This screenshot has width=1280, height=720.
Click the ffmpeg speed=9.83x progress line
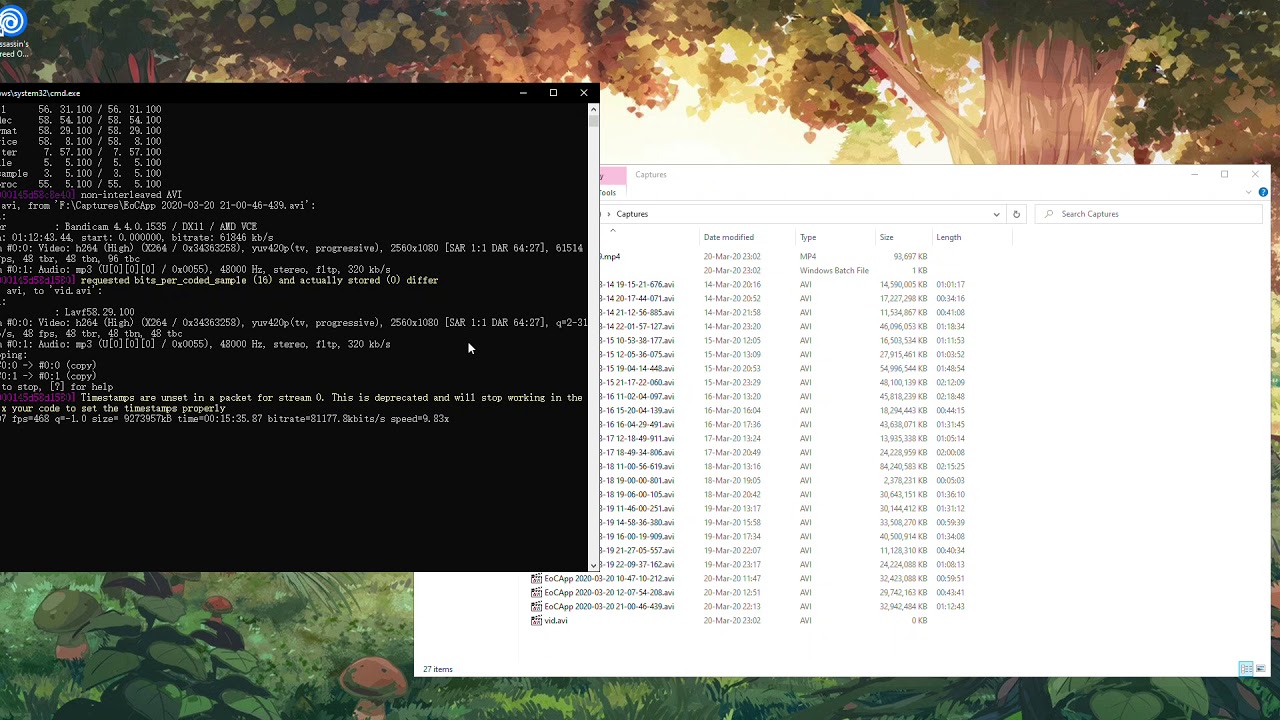pyautogui.click(x=225, y=419)
